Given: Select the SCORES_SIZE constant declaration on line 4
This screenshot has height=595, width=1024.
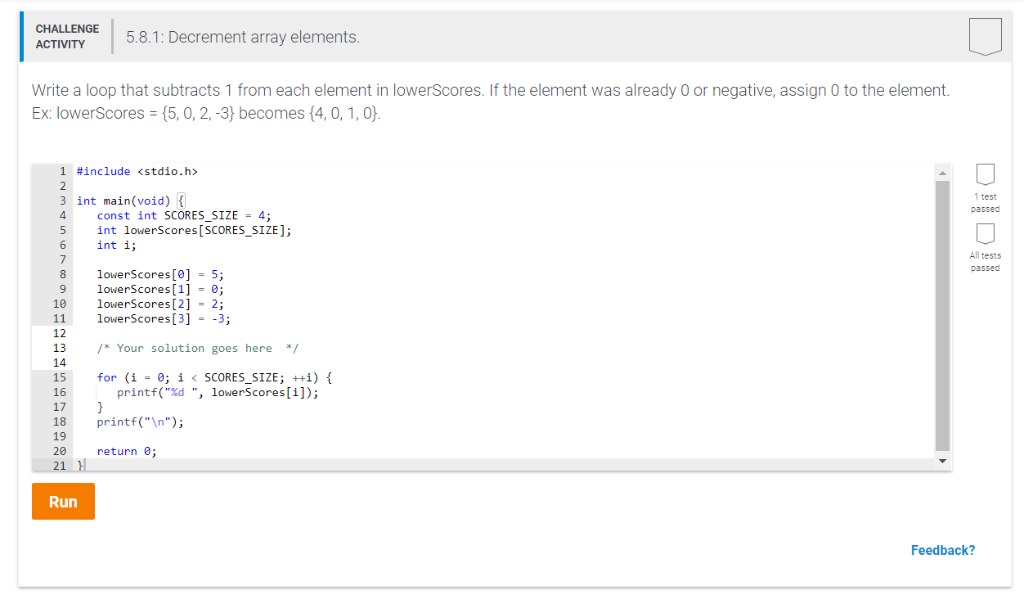Looking at the screenshot, I should 187,215.
